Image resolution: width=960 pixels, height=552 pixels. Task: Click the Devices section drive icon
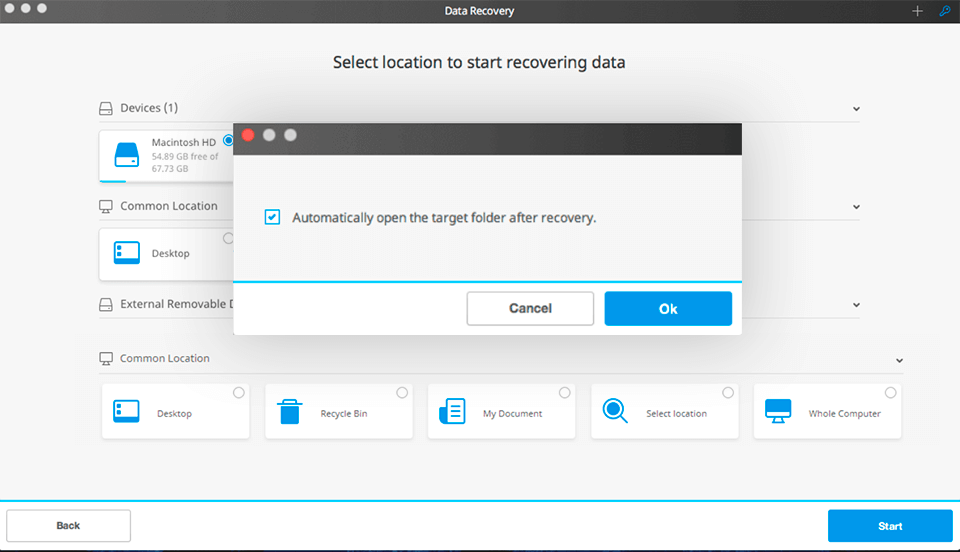click(x=106, y=108)
